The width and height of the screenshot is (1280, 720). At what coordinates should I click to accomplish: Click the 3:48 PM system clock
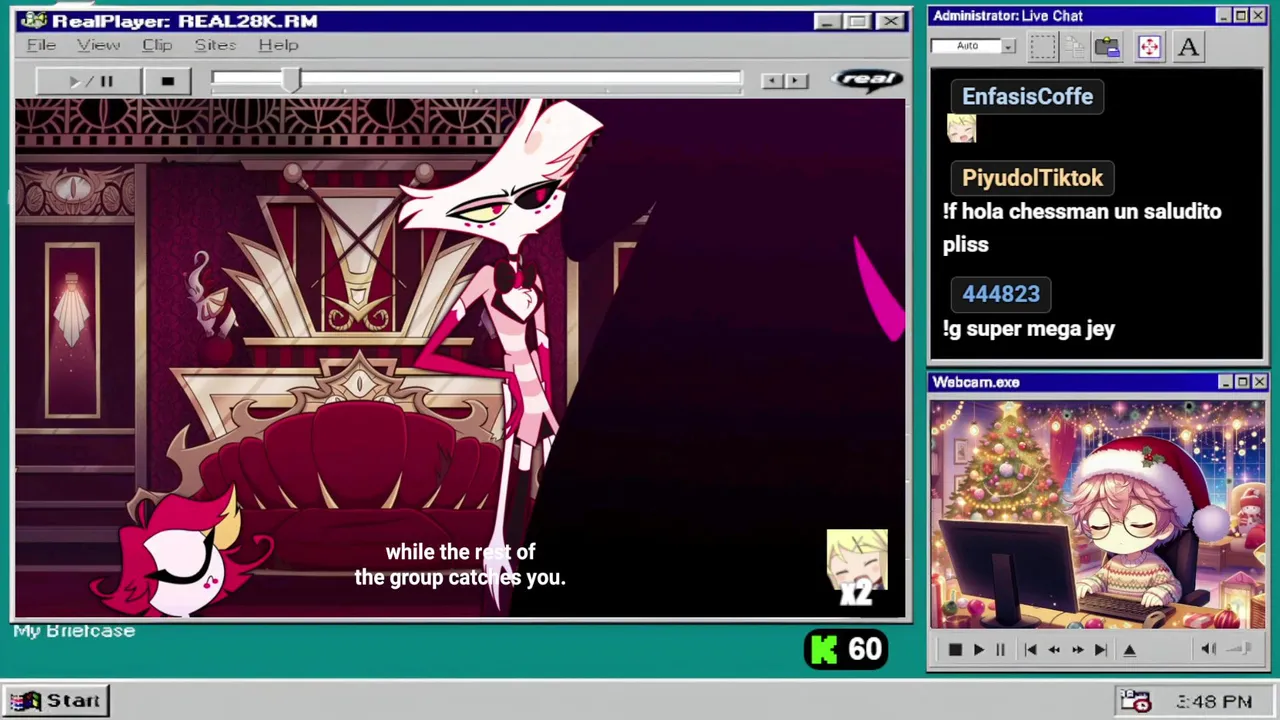(1214, 702)
